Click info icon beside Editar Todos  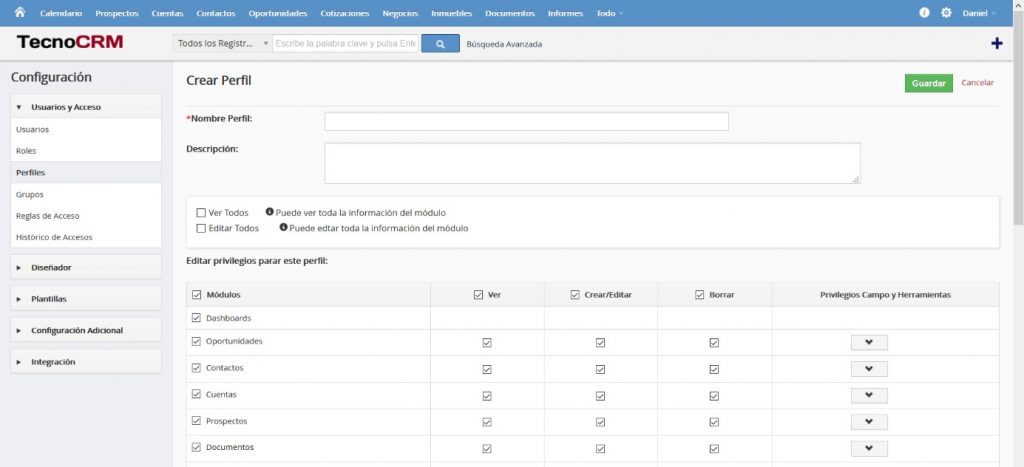284,227
